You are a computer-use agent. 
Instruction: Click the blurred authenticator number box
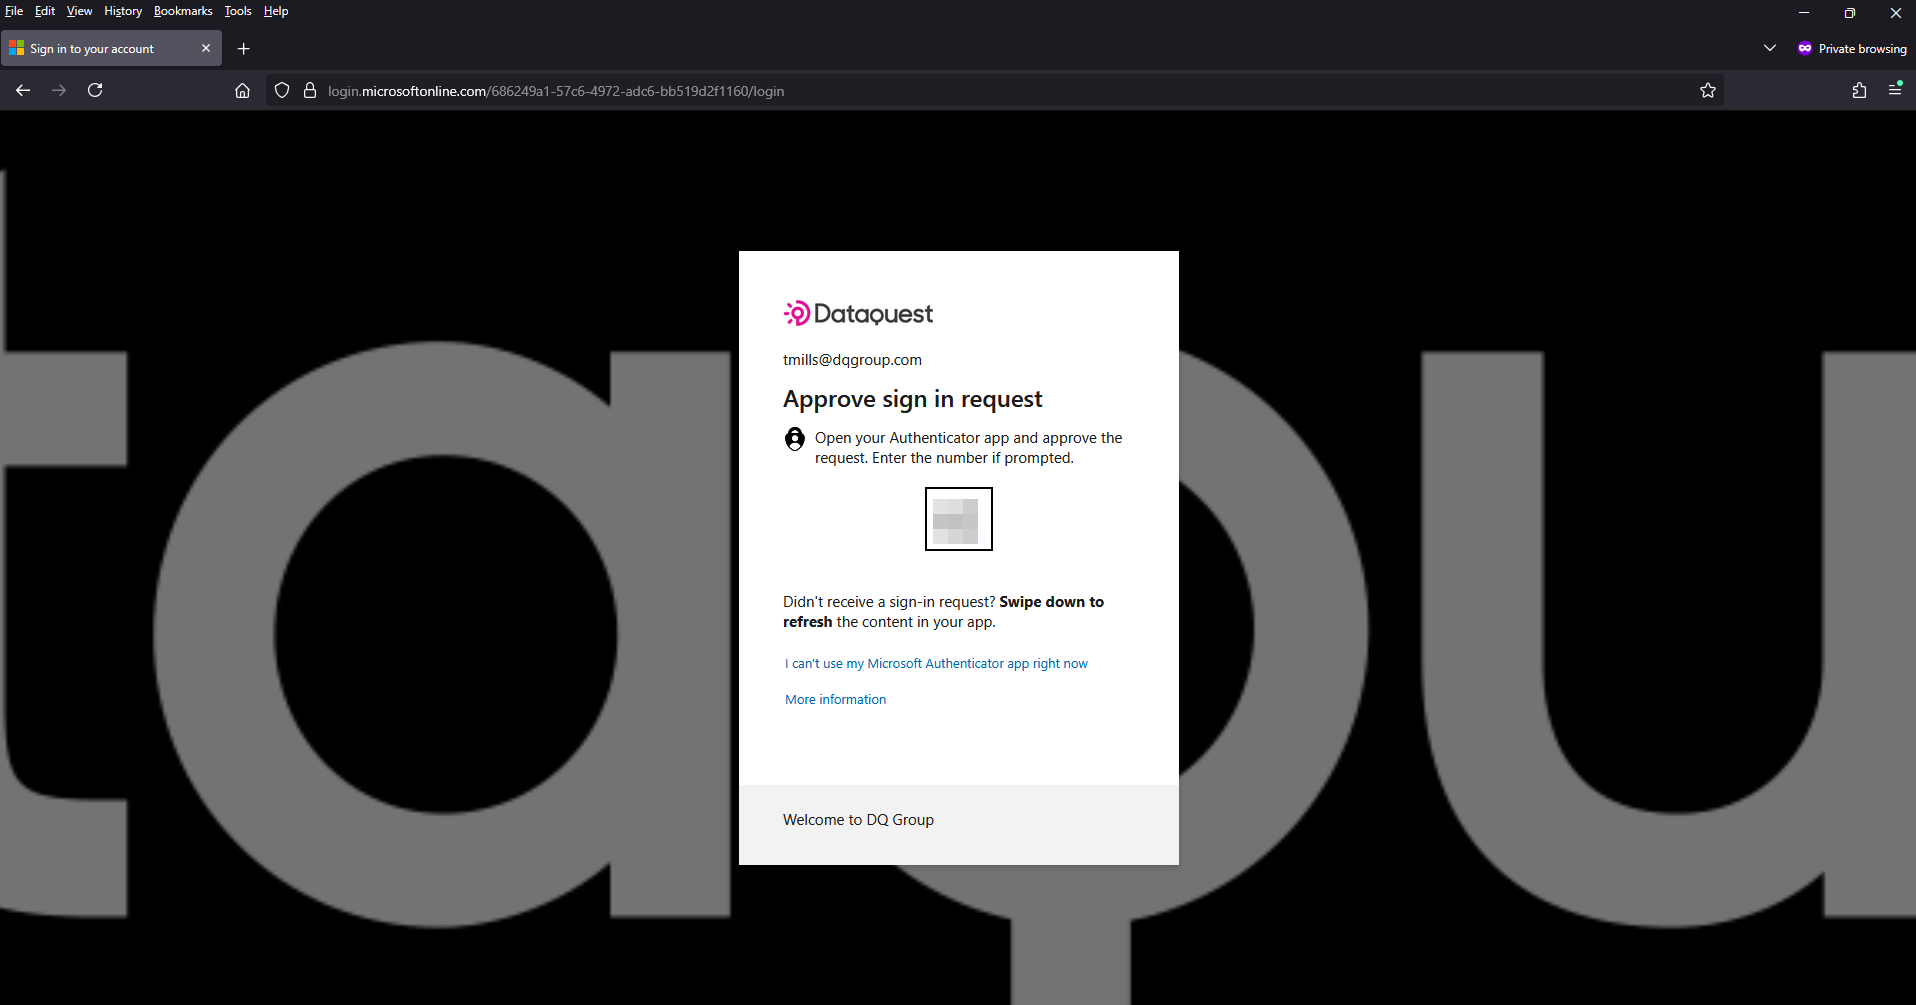coord(958,519)
